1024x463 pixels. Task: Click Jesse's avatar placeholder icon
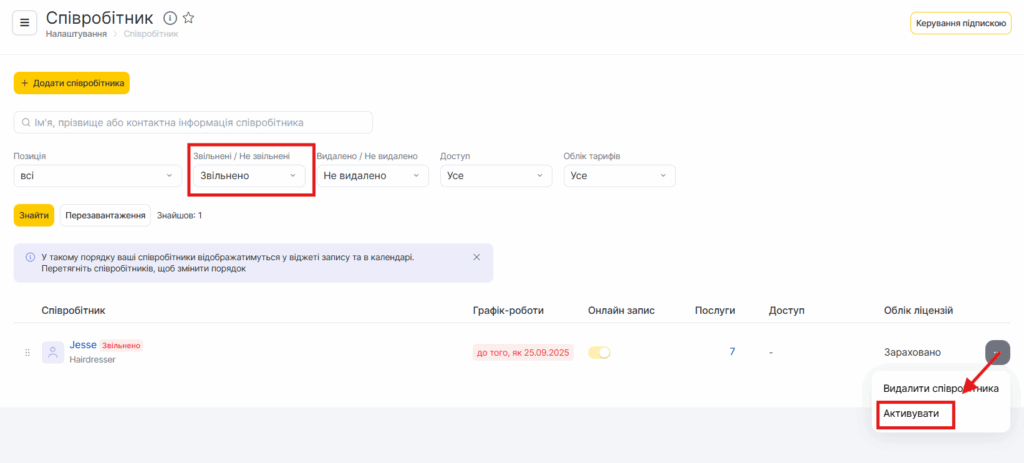(53, 352)
